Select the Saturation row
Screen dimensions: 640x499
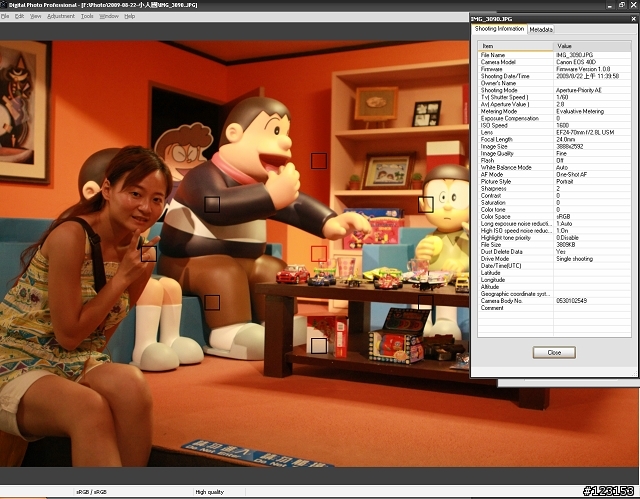[x=554, y=202]
